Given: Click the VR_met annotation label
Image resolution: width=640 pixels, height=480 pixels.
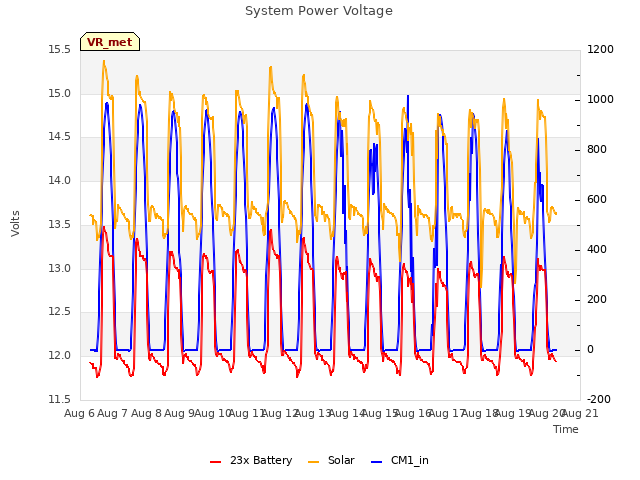Looking at the screenshot, I should (x=110, y=42).
